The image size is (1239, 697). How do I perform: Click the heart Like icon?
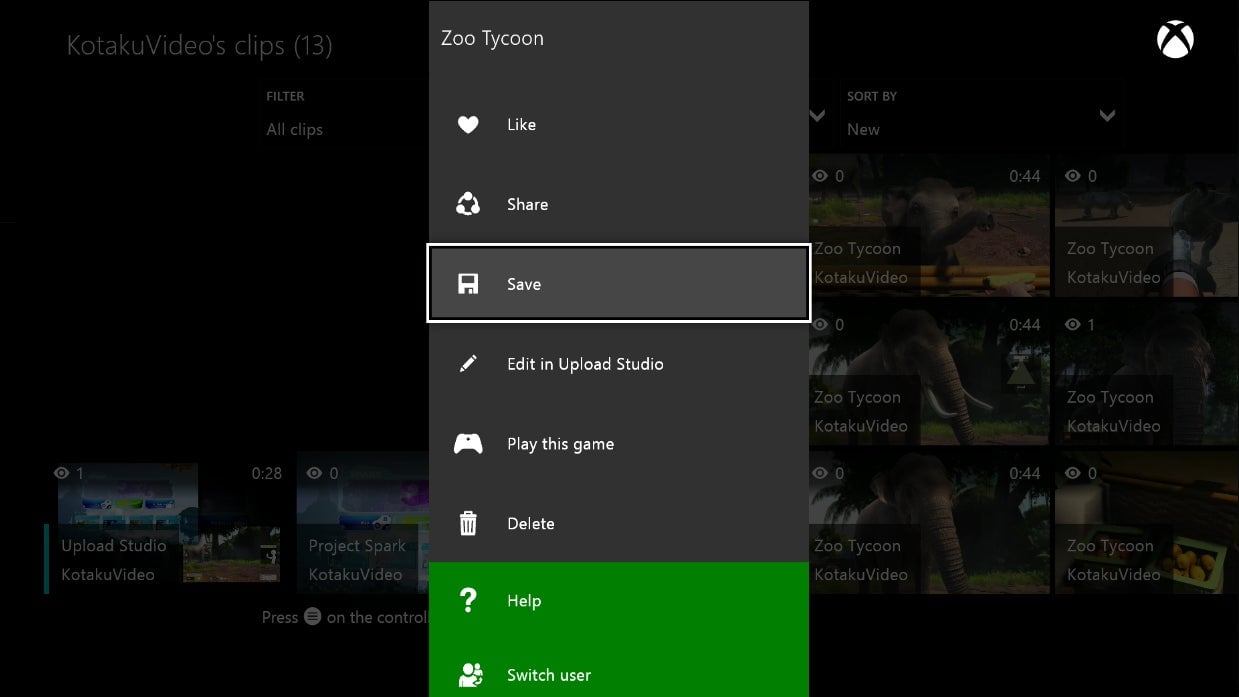468,125
